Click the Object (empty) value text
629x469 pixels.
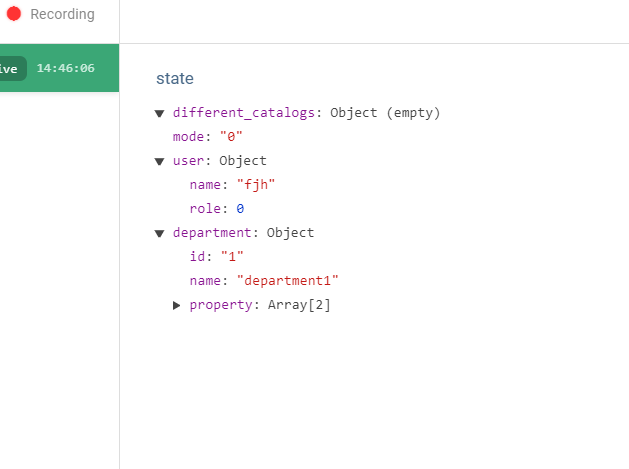[385, 113]
